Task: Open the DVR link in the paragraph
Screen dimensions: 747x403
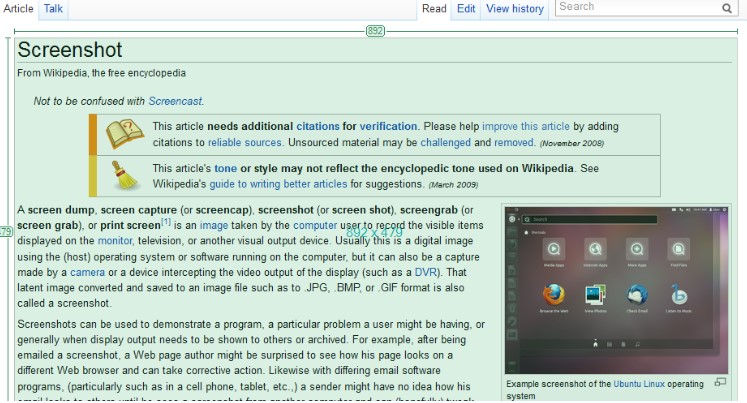Action: (426, 272)
